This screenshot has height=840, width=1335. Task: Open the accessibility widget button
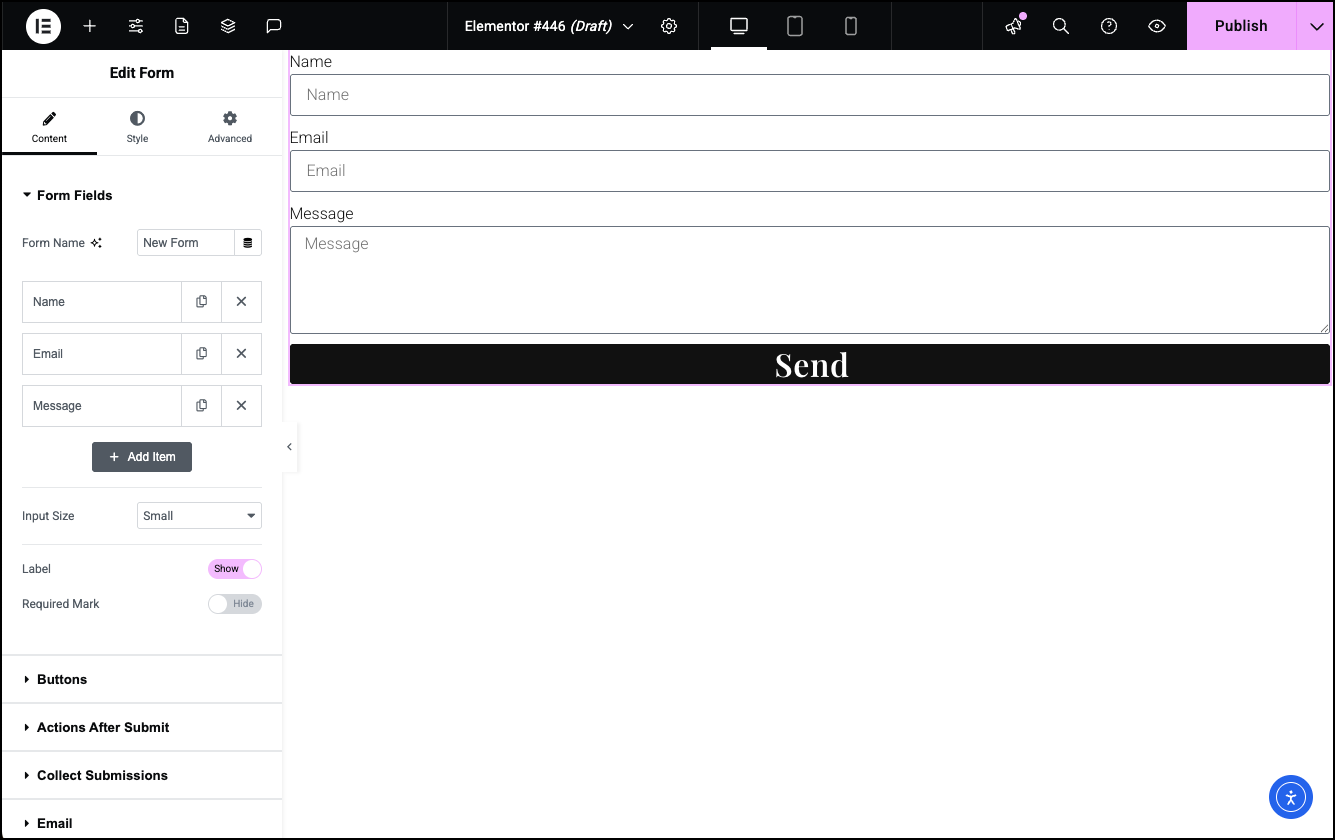coord(1290,797)
